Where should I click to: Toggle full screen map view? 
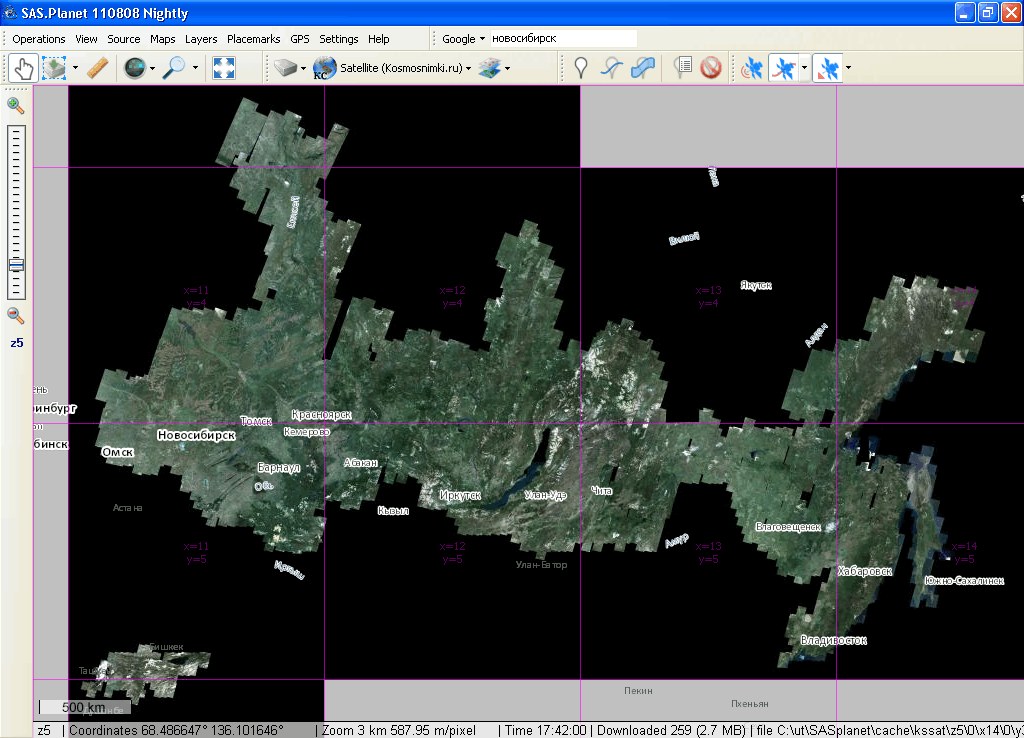coord(224,68)
